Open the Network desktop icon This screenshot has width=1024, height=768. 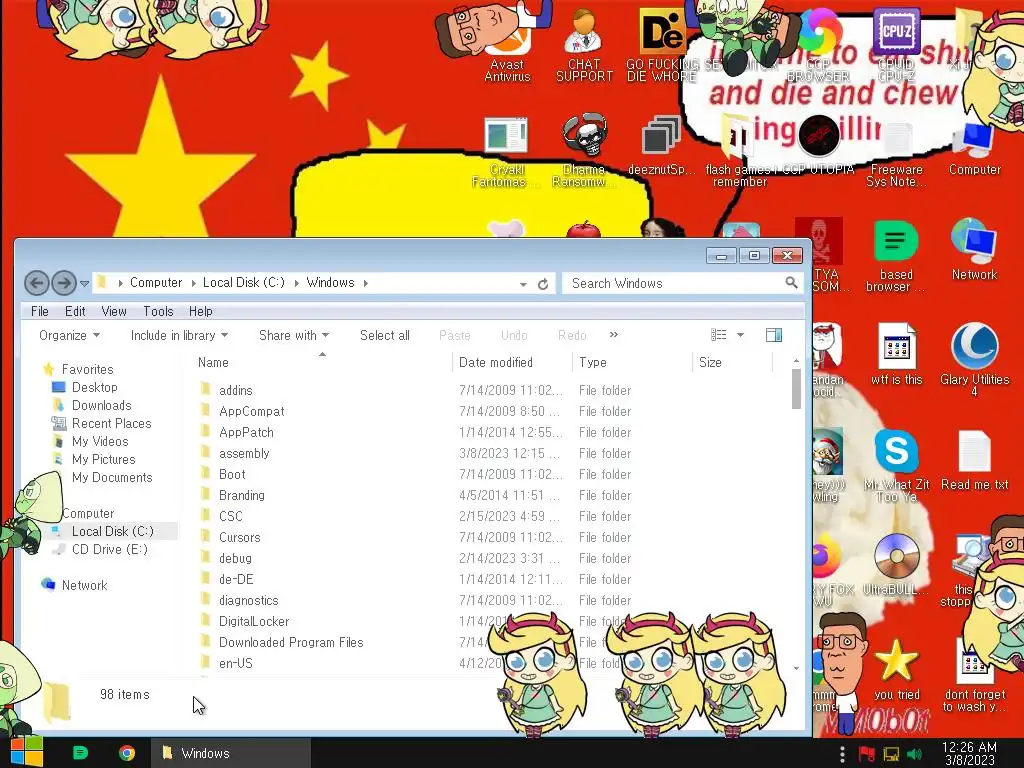click(x=974, y=251)
